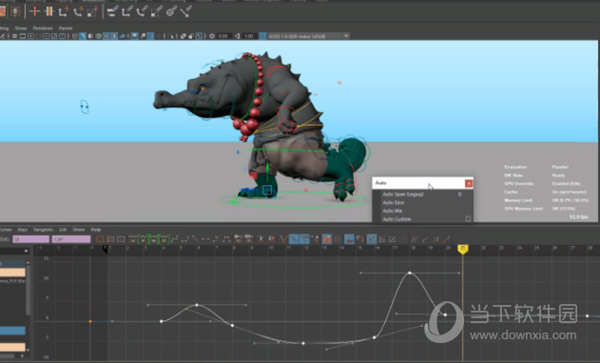This screenshot has width=600, height=363.
Task: Select the top orange row in the outliner
Action: (x=13, y=272)
